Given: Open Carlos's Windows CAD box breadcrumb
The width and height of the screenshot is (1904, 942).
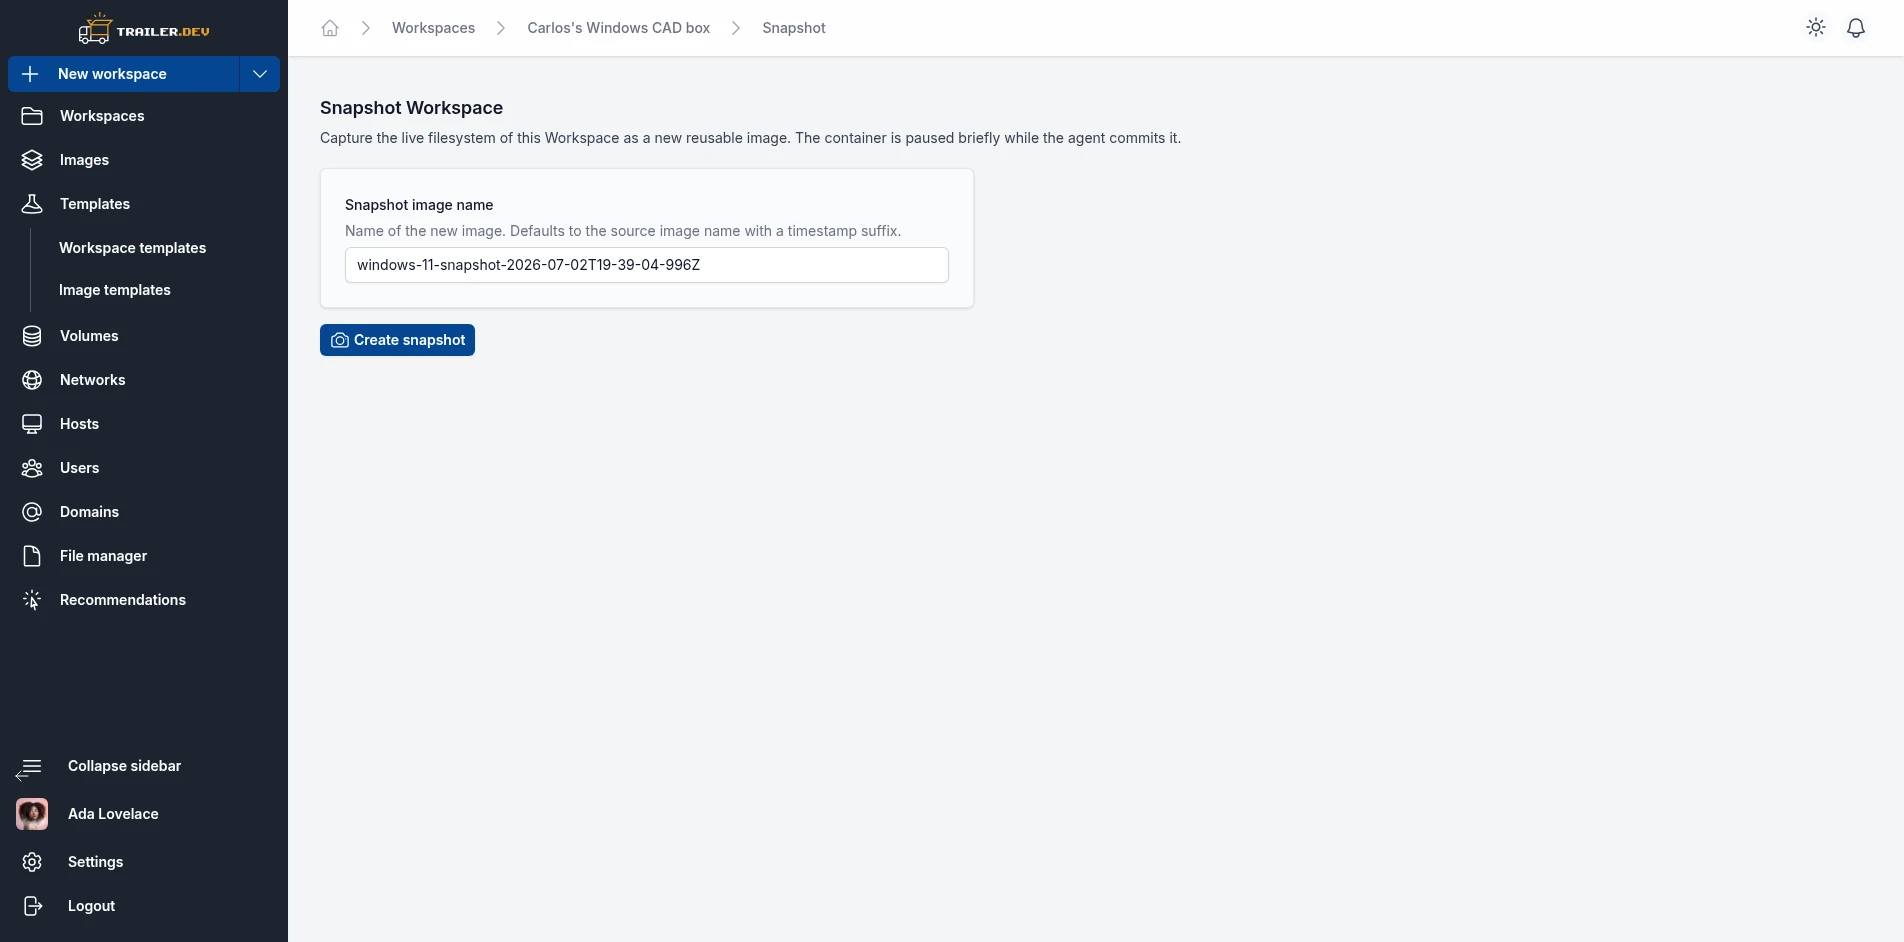Looking at the screenshot, I should (618, 28).
